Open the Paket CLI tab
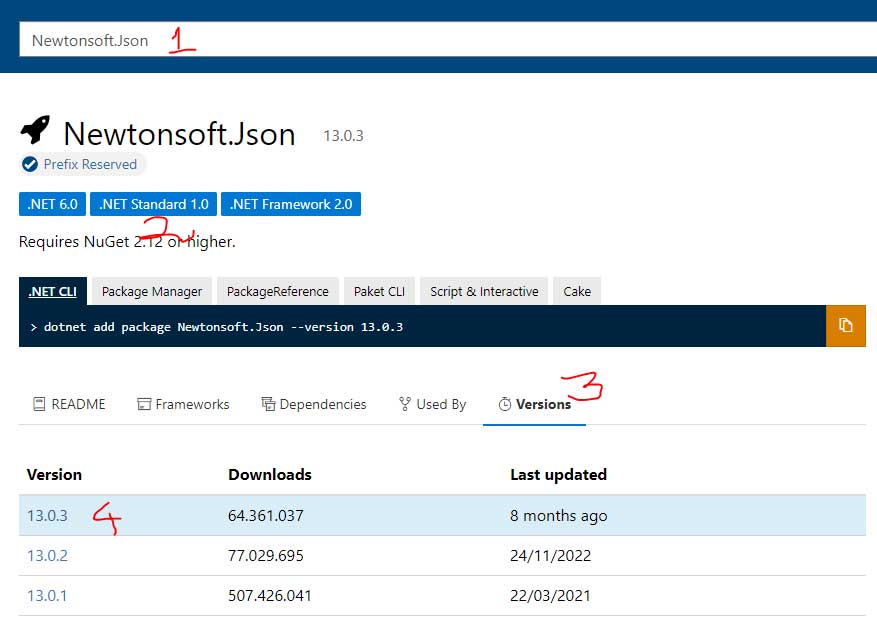877x618 pixels. tap(379, 291)
